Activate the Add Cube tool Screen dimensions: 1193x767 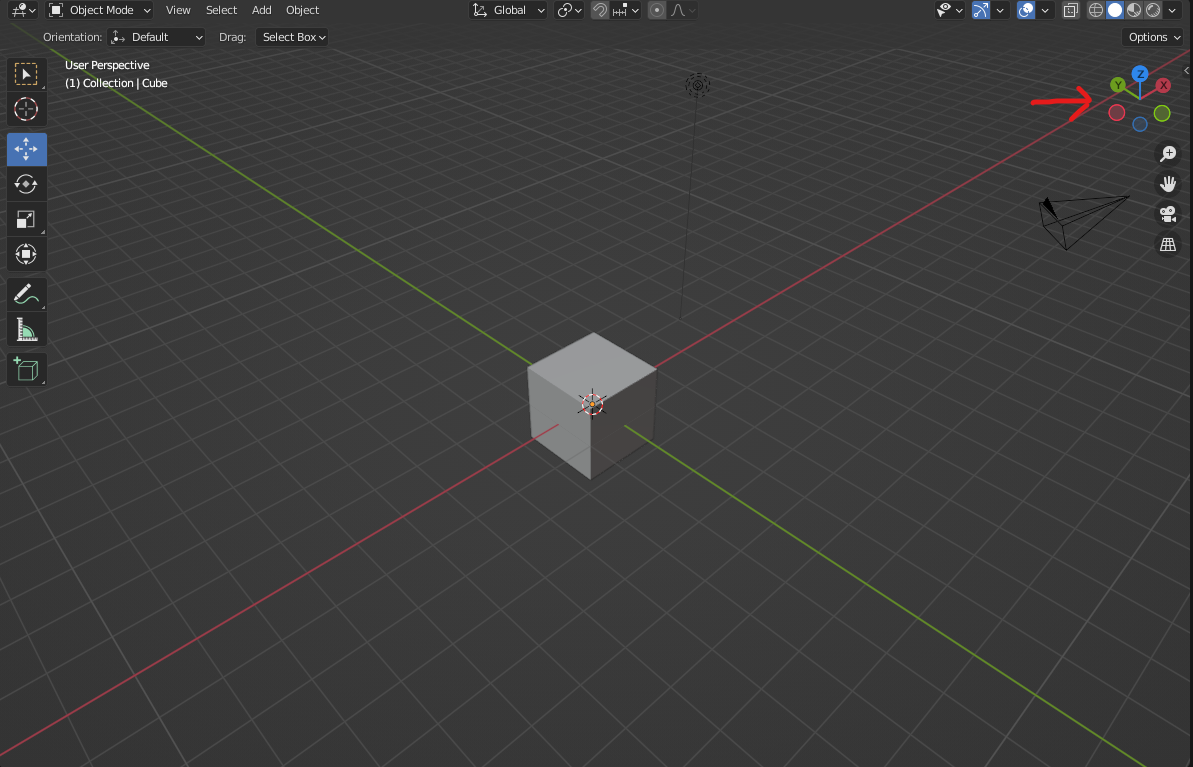27,369
